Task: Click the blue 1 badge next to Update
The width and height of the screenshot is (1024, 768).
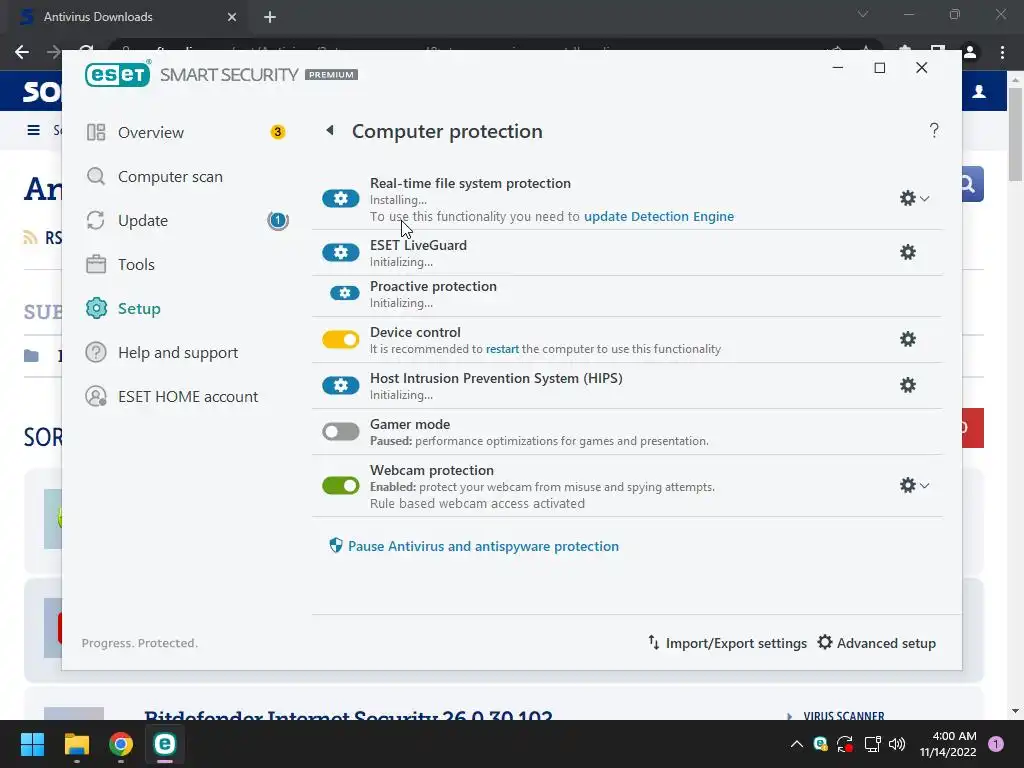Action: (x=278, y=220)
